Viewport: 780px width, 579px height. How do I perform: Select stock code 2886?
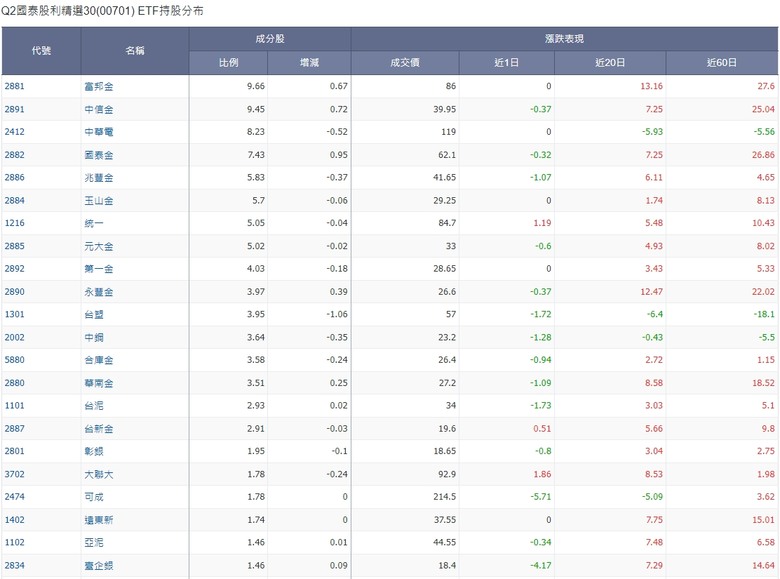[14, 178]
